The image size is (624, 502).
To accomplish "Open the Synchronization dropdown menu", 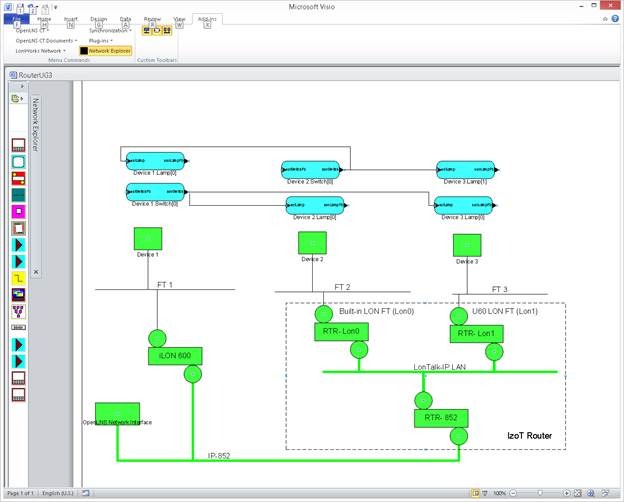I will coord(110,31).
